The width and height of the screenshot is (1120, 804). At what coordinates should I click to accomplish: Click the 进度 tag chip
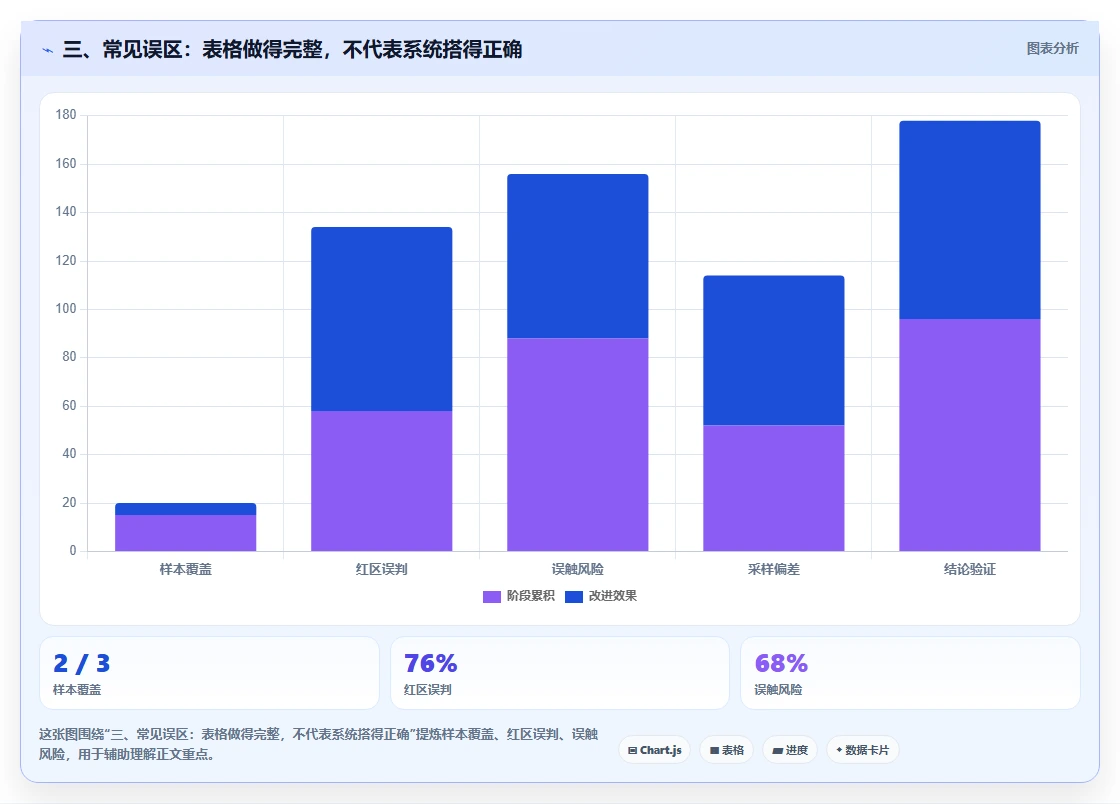pos(790,750)
